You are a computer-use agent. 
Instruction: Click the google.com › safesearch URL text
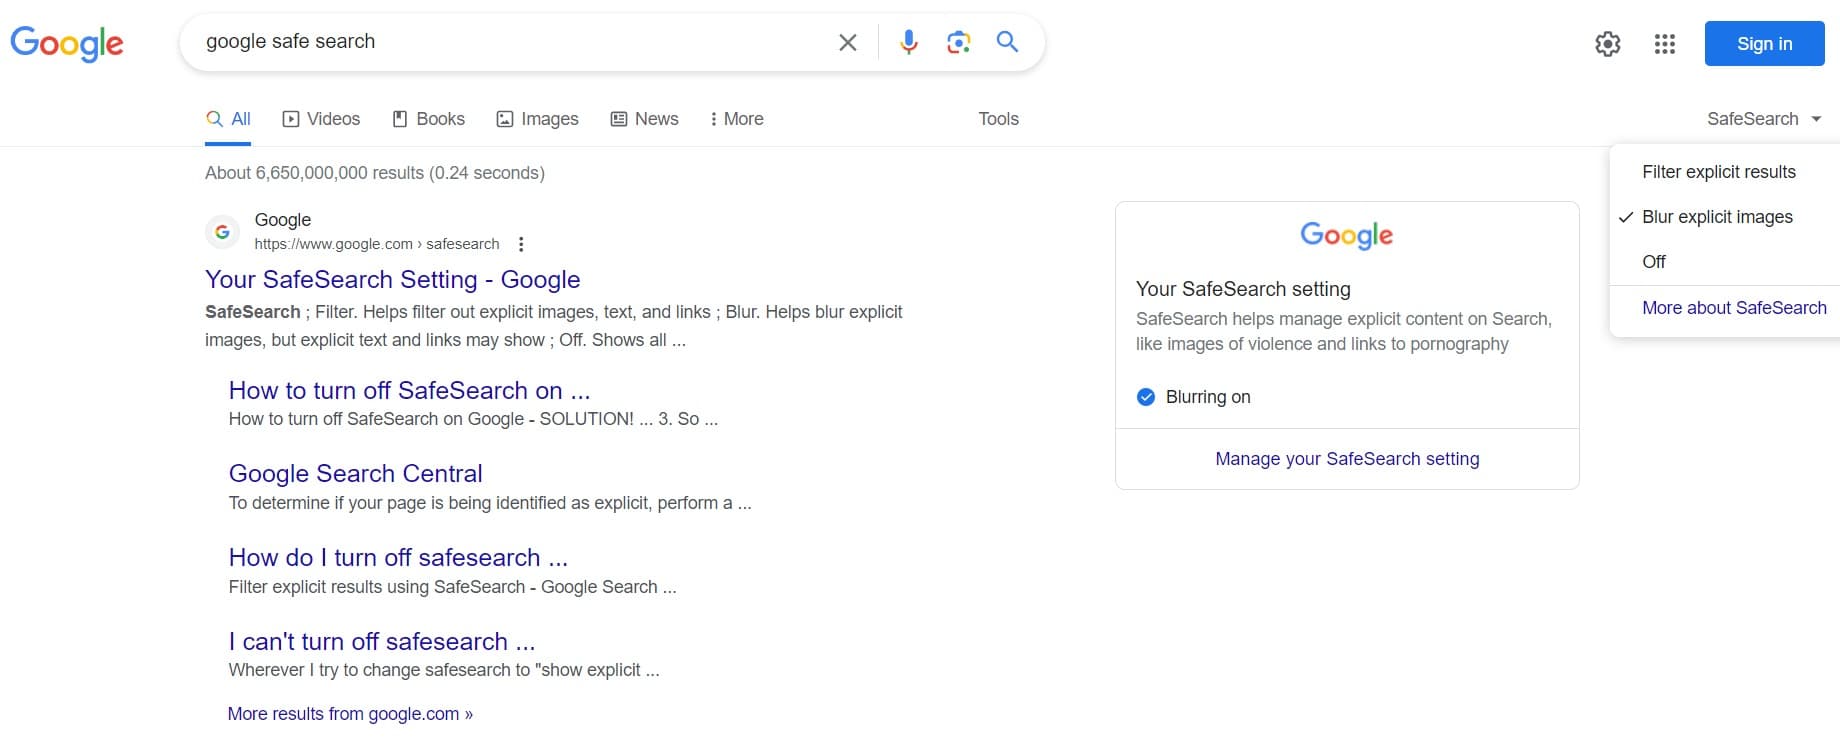coord(377,244)
